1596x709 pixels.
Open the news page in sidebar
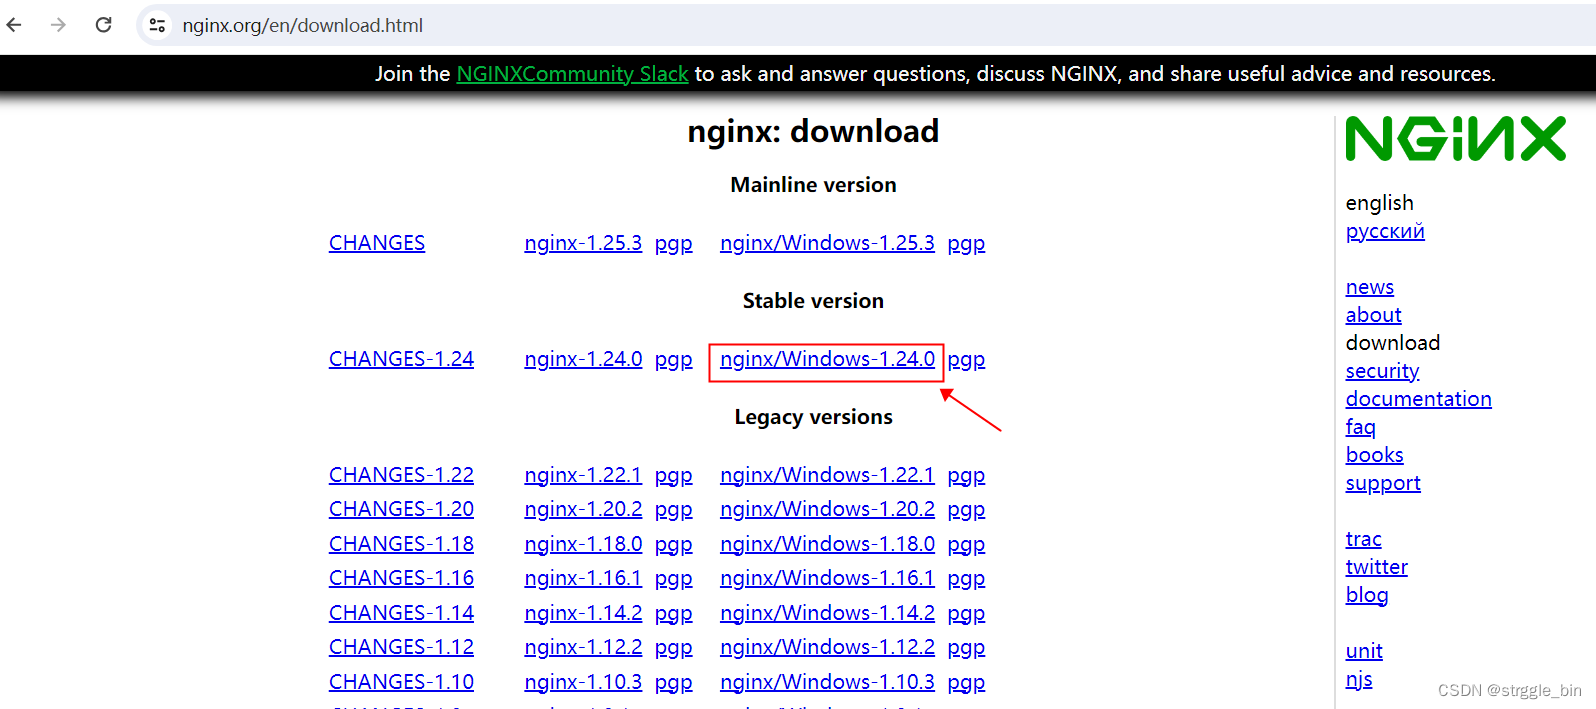pyautogui.click(x=1369, y=287)
